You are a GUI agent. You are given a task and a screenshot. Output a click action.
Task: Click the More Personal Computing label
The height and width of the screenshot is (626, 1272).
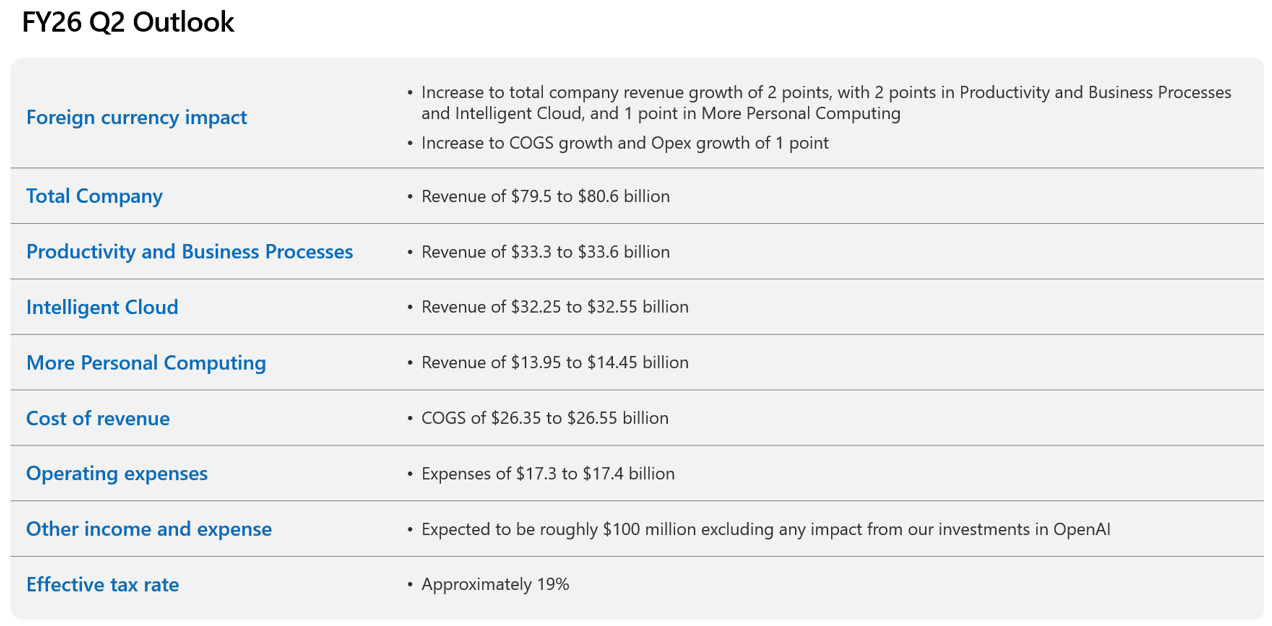point(146,363)
